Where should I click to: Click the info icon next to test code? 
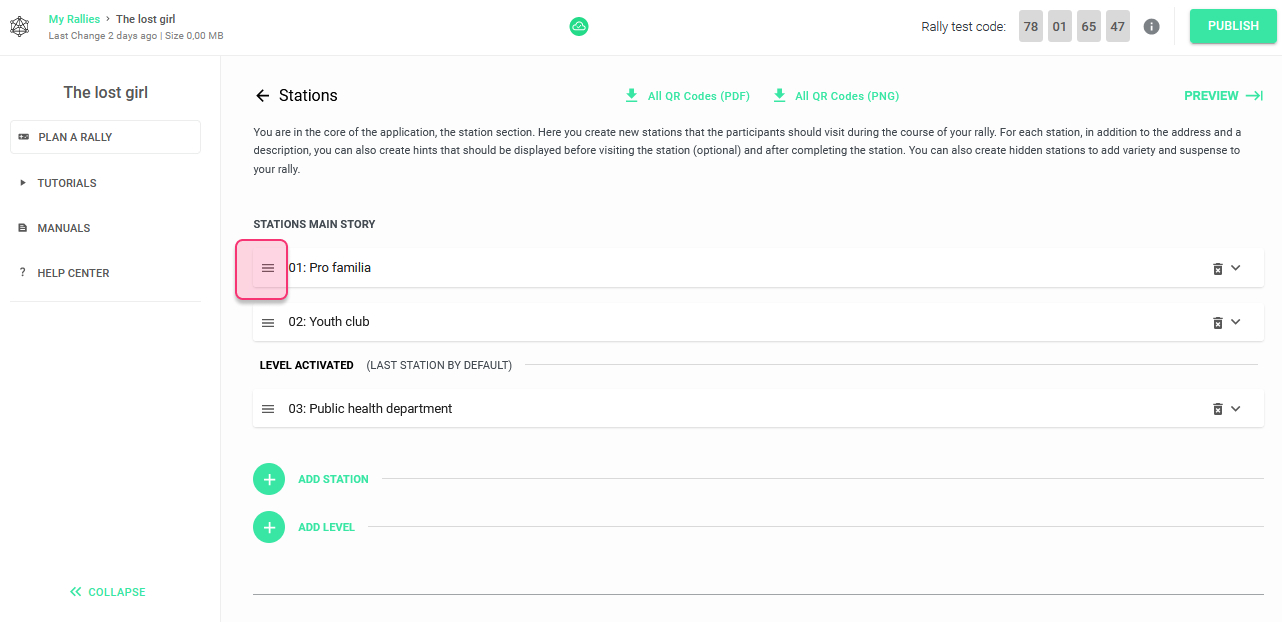[x=1151, y=27]
